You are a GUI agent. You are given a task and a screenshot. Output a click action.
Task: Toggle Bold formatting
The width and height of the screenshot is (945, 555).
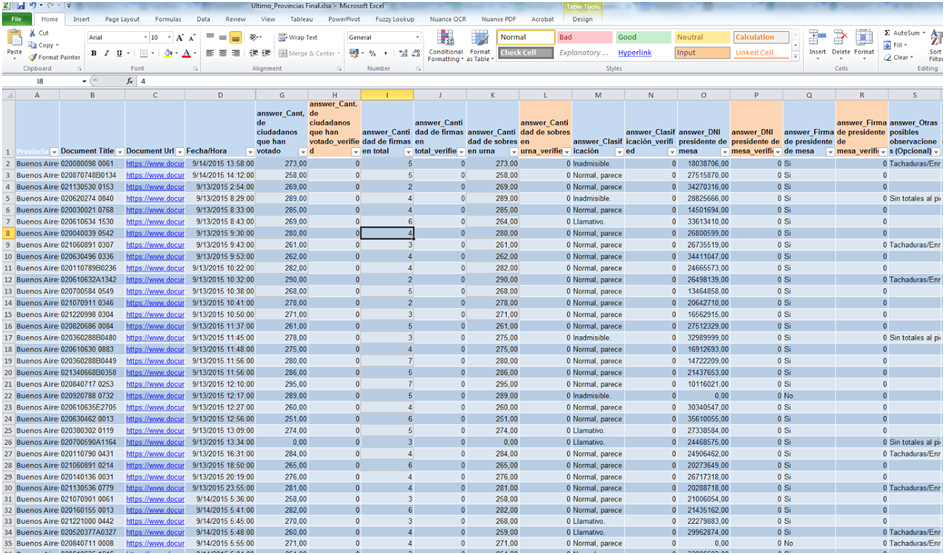tap(94, 53)
